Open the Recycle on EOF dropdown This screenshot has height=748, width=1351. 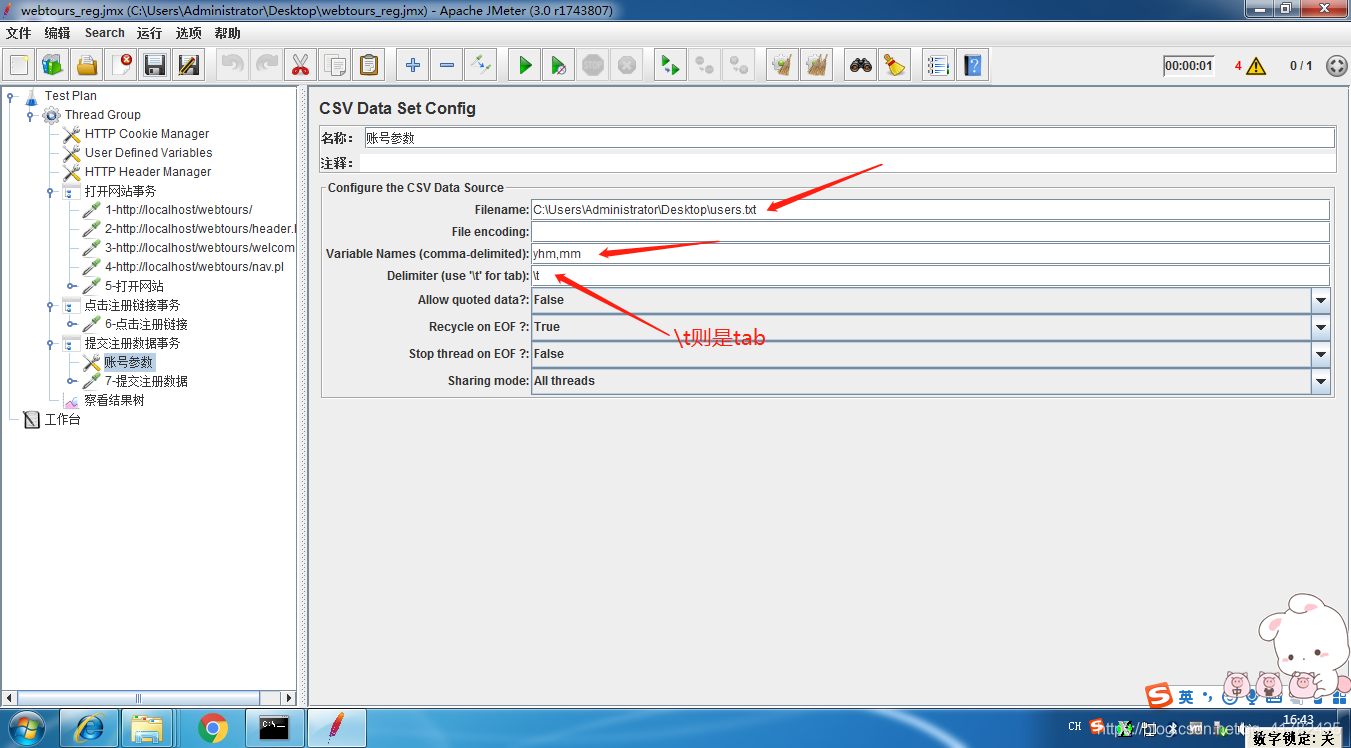tap(1321, 327)
